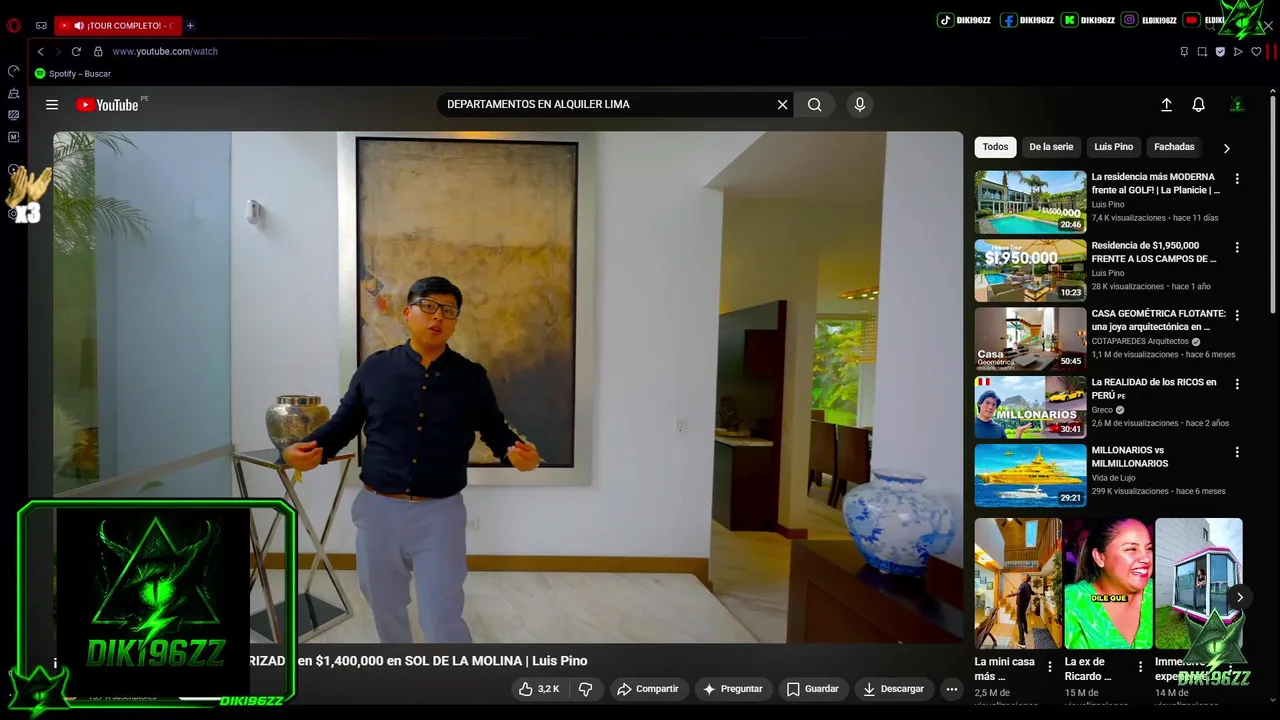
Task: Open the La mini casa short thumbnail
Action: [1018, 584]
